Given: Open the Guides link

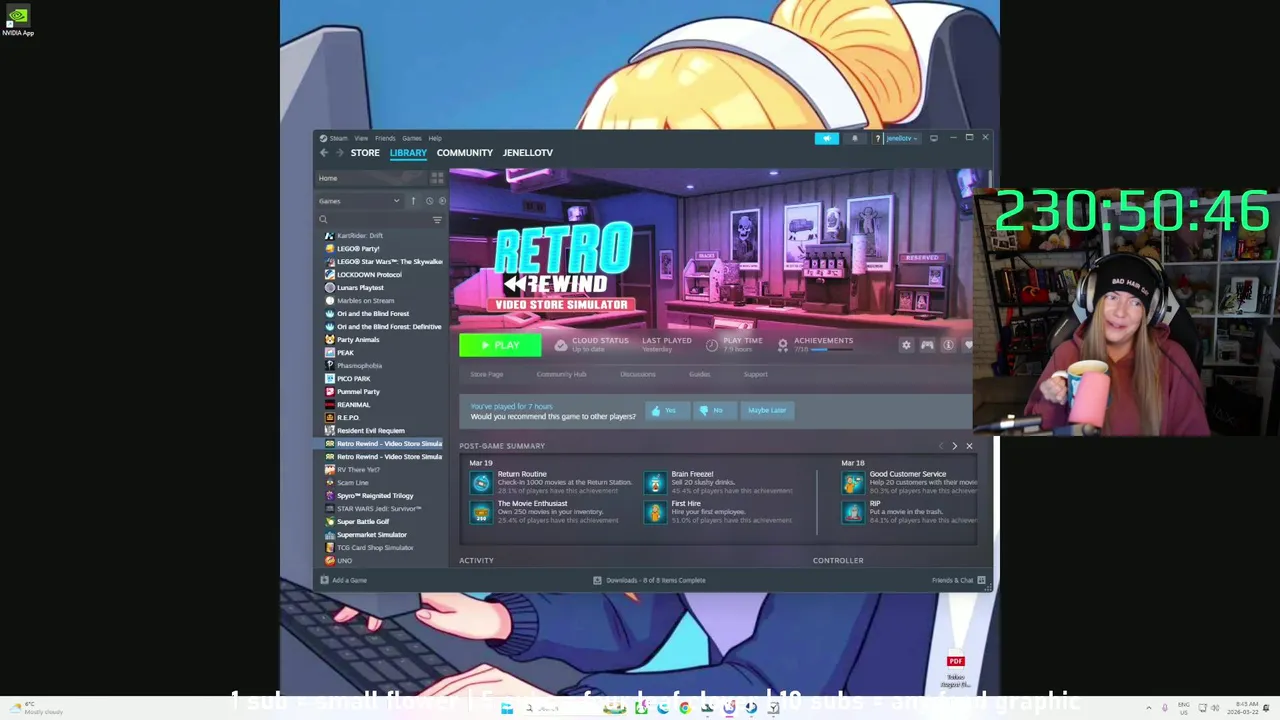Looking at the screenshot, I should 699,374.
